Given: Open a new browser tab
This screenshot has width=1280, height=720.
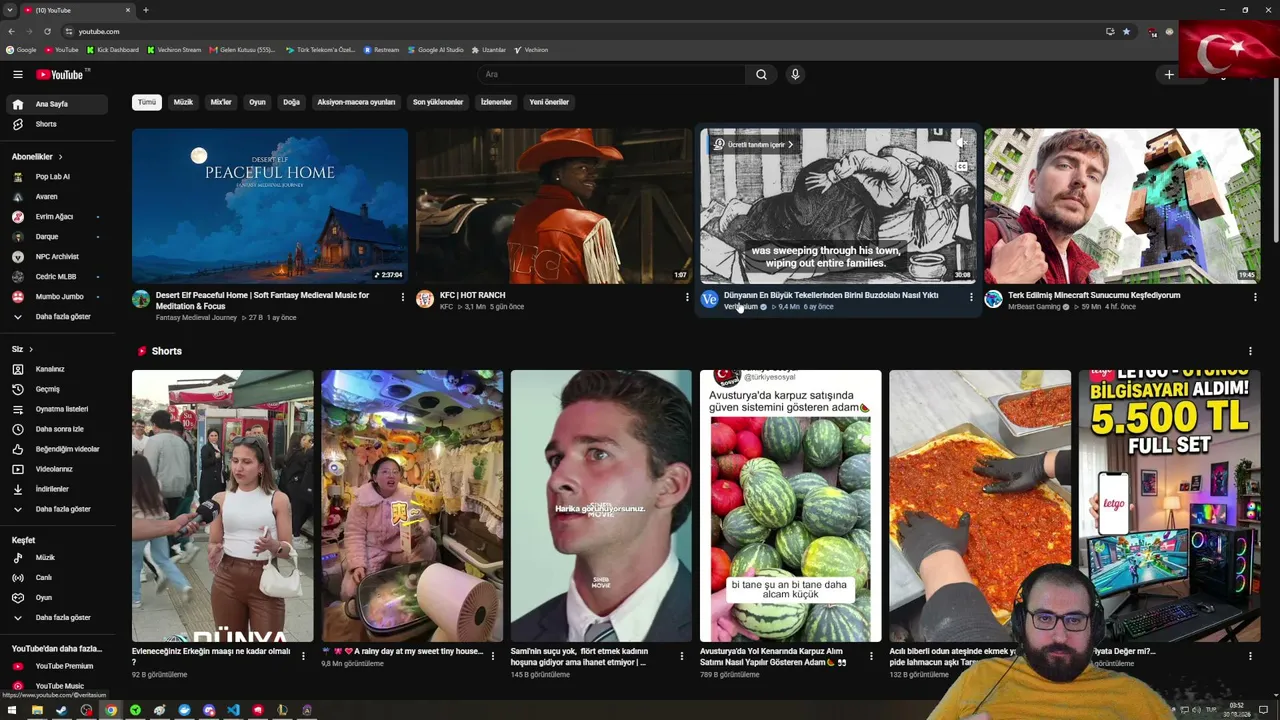Looking at the screenshot, I should [x=146, y=10].
